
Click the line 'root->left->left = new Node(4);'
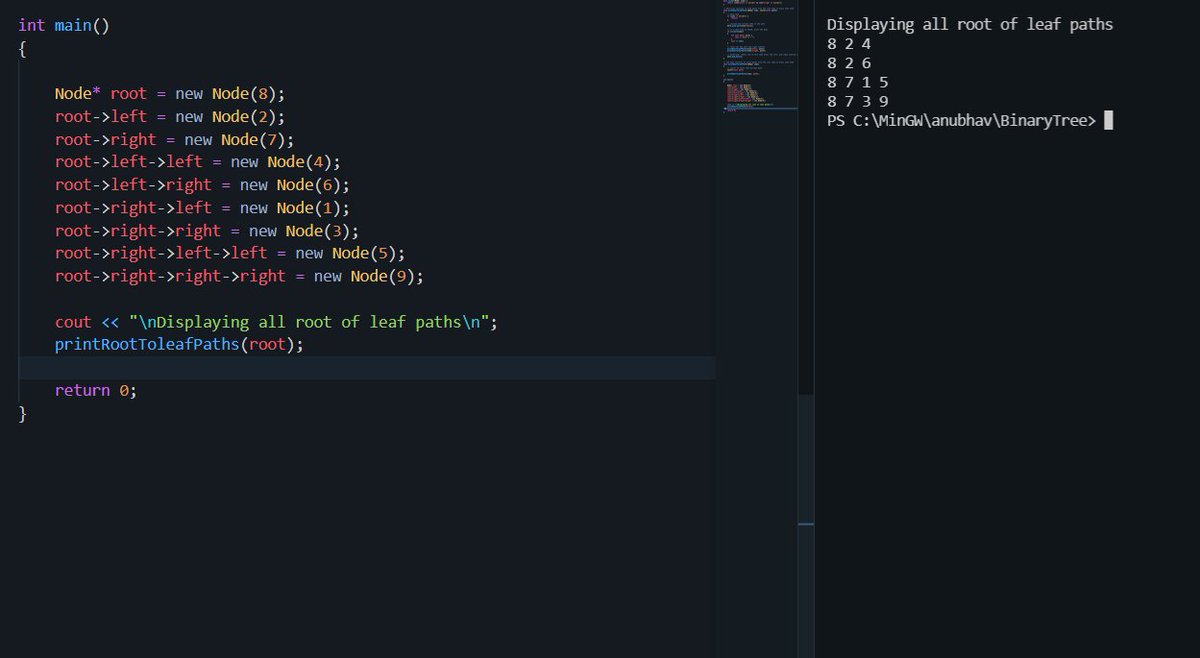(198, 162)
